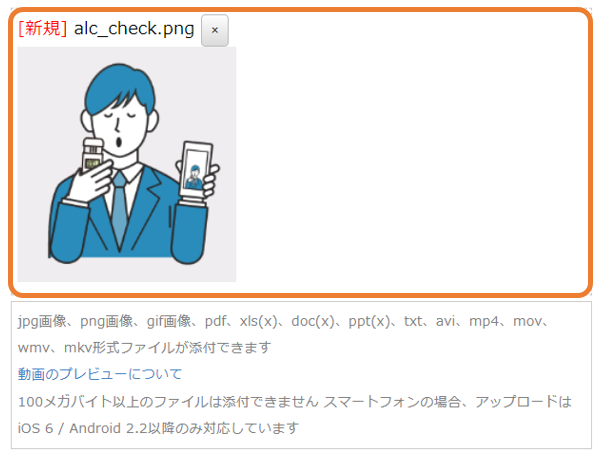Viewport: 597px width, 452px height.
Task: Click the hand holding the smartphone
Action: [x=209, y=179]
